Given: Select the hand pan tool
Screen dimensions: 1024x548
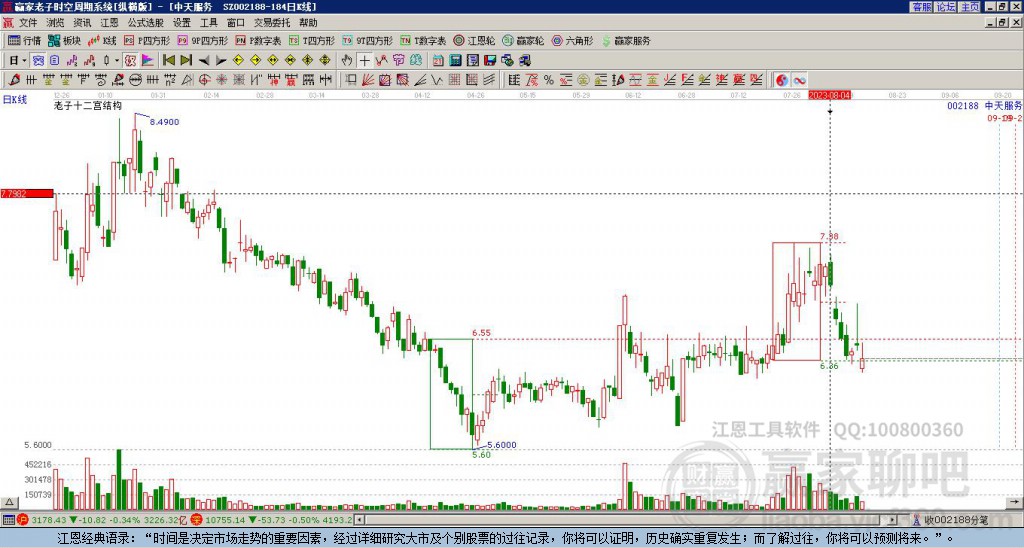Looking at the screenshot, I should pos(347,61).
